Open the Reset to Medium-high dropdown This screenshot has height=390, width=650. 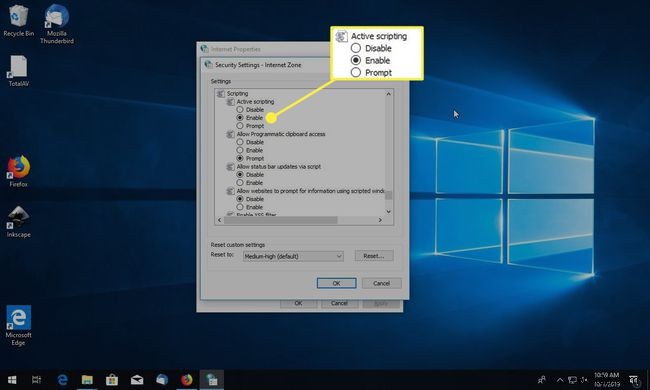[293, 256]
